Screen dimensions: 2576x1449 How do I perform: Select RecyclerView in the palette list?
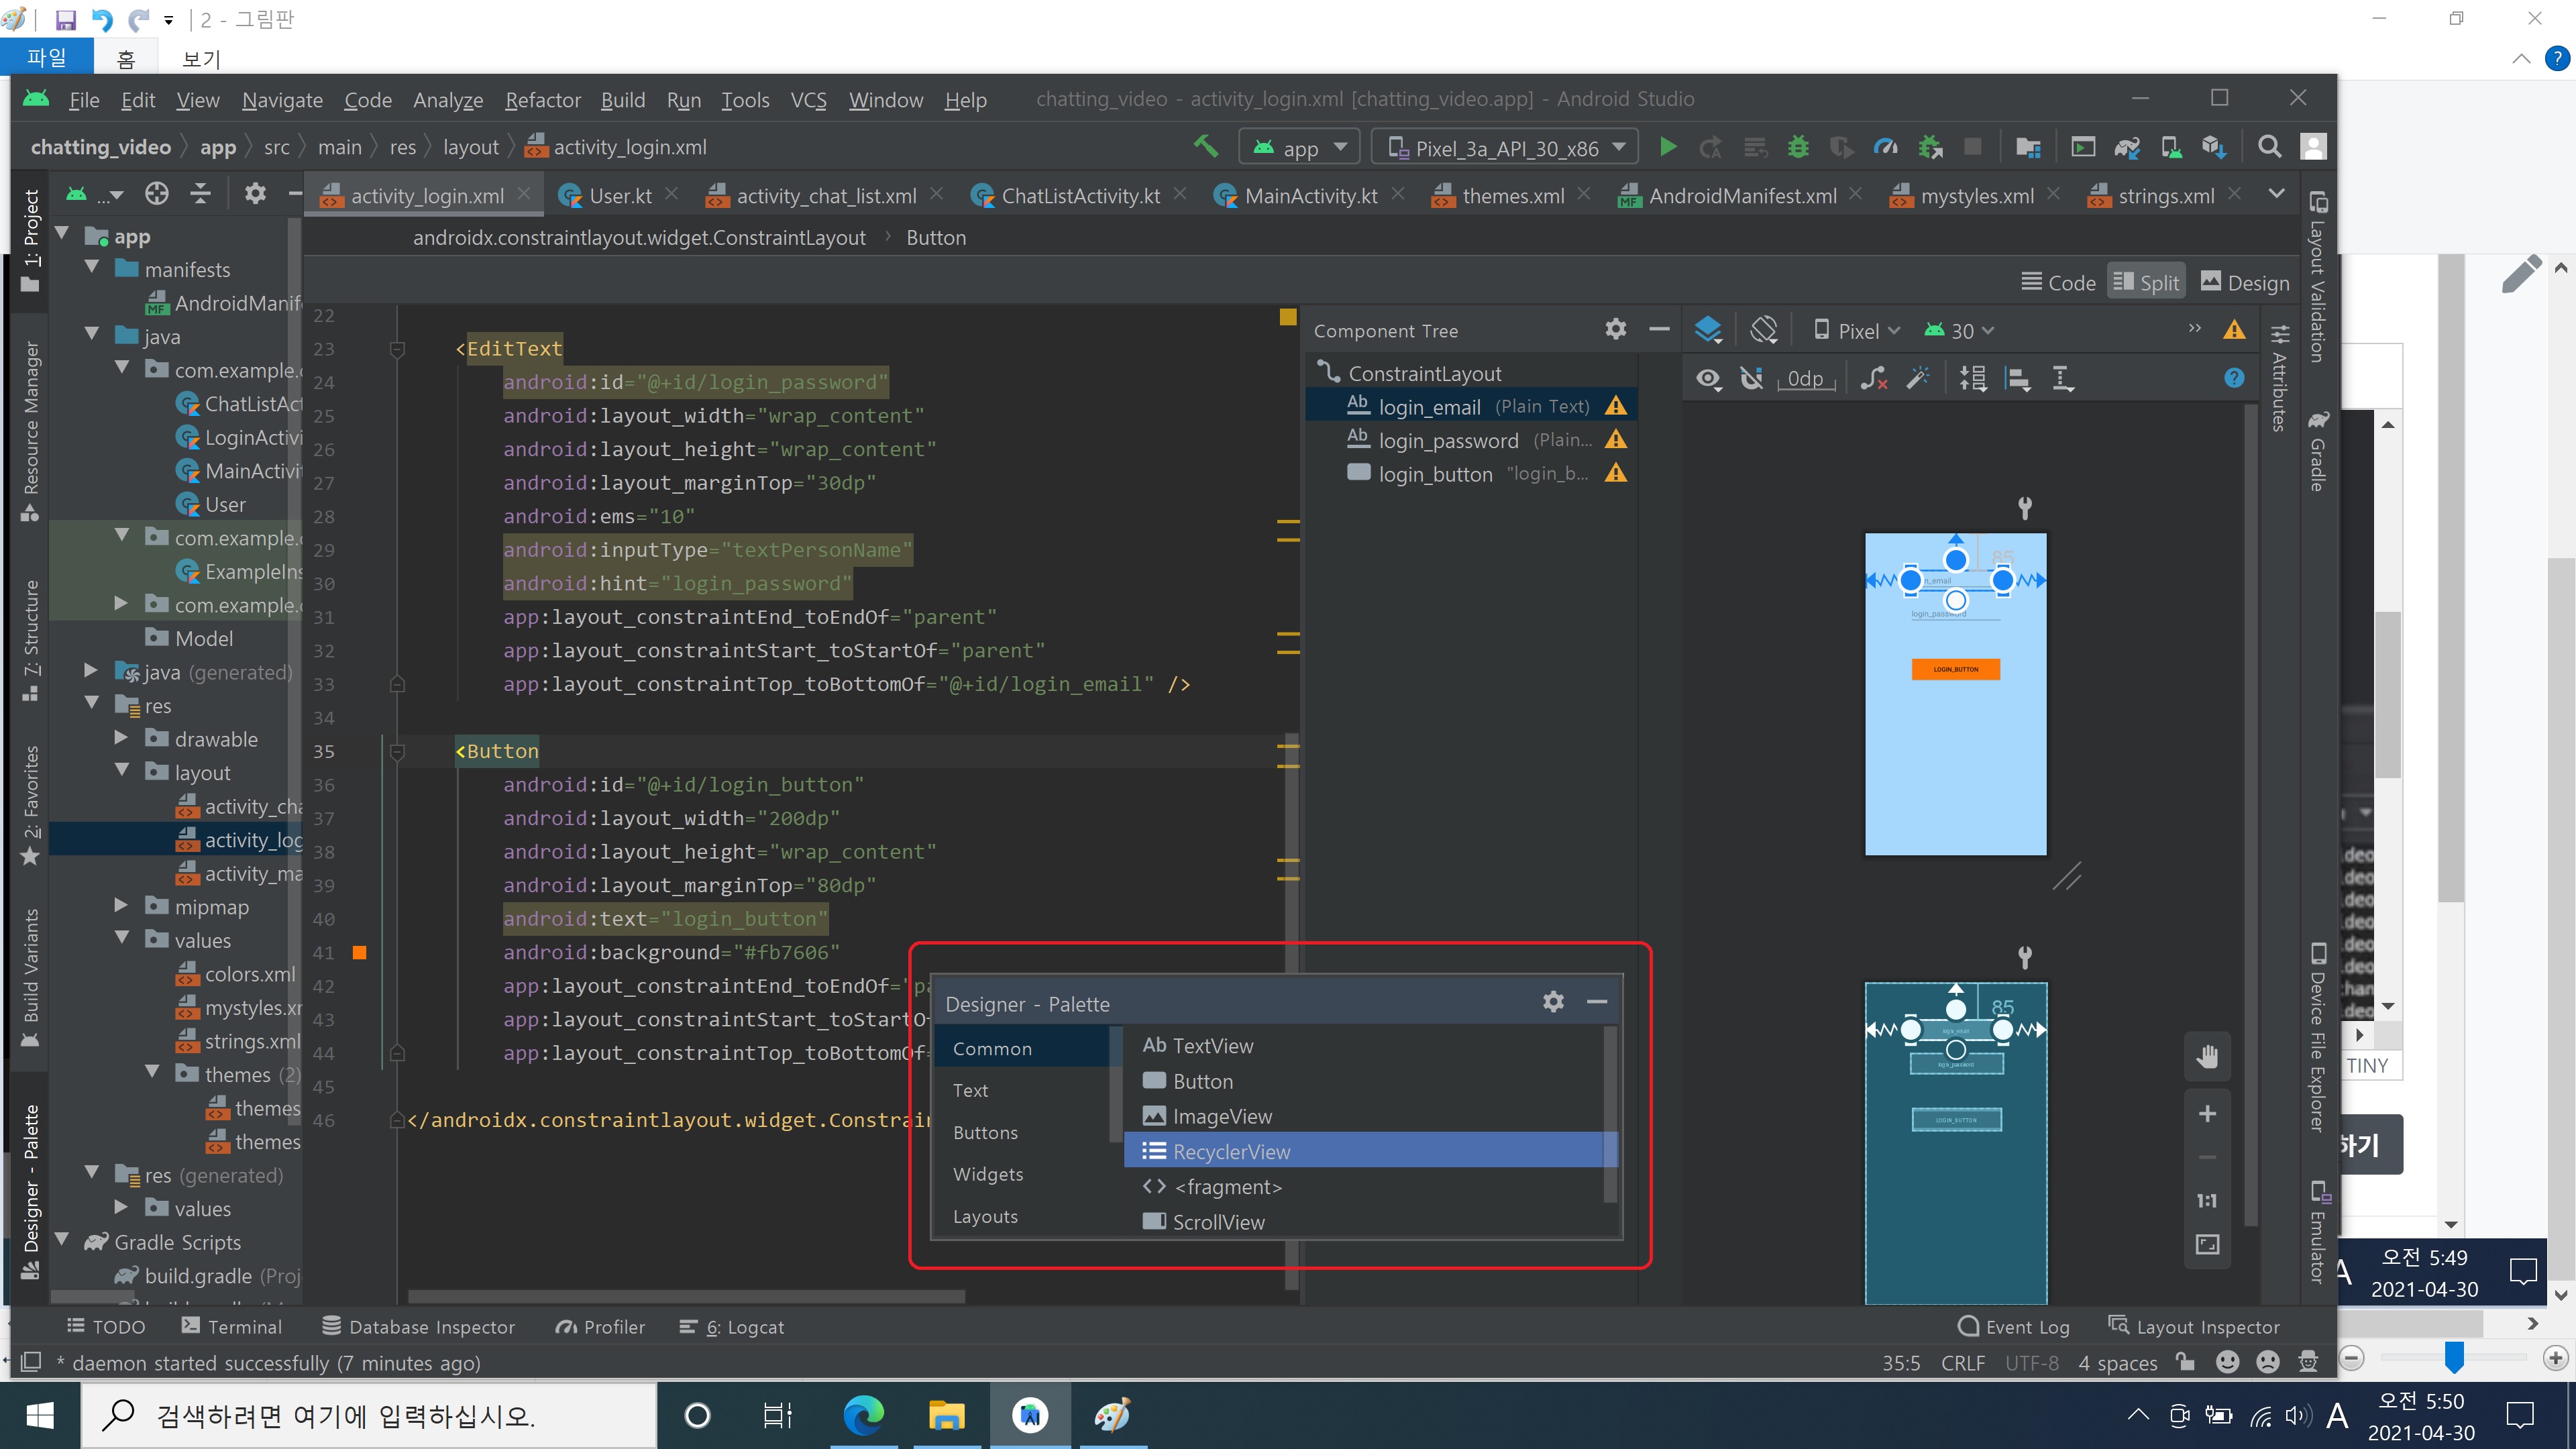click(x=1231, y=1151)
